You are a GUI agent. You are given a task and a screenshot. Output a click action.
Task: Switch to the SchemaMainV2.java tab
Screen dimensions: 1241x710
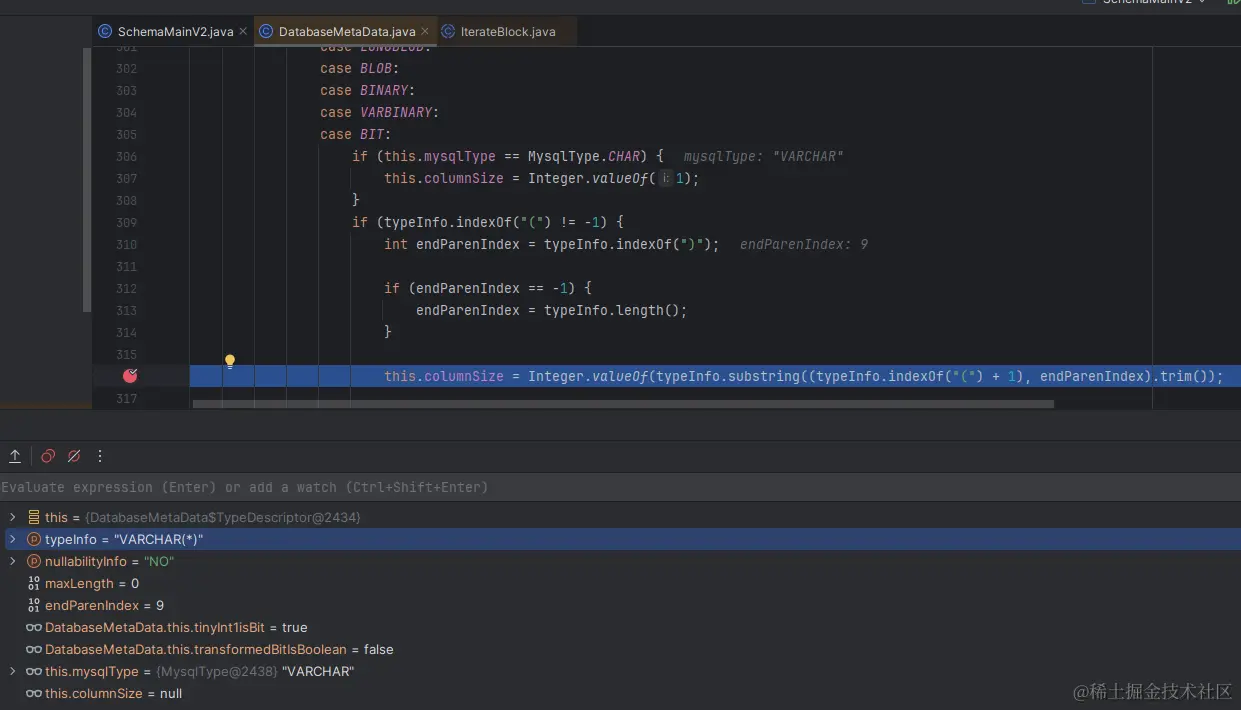coord(175,31)
